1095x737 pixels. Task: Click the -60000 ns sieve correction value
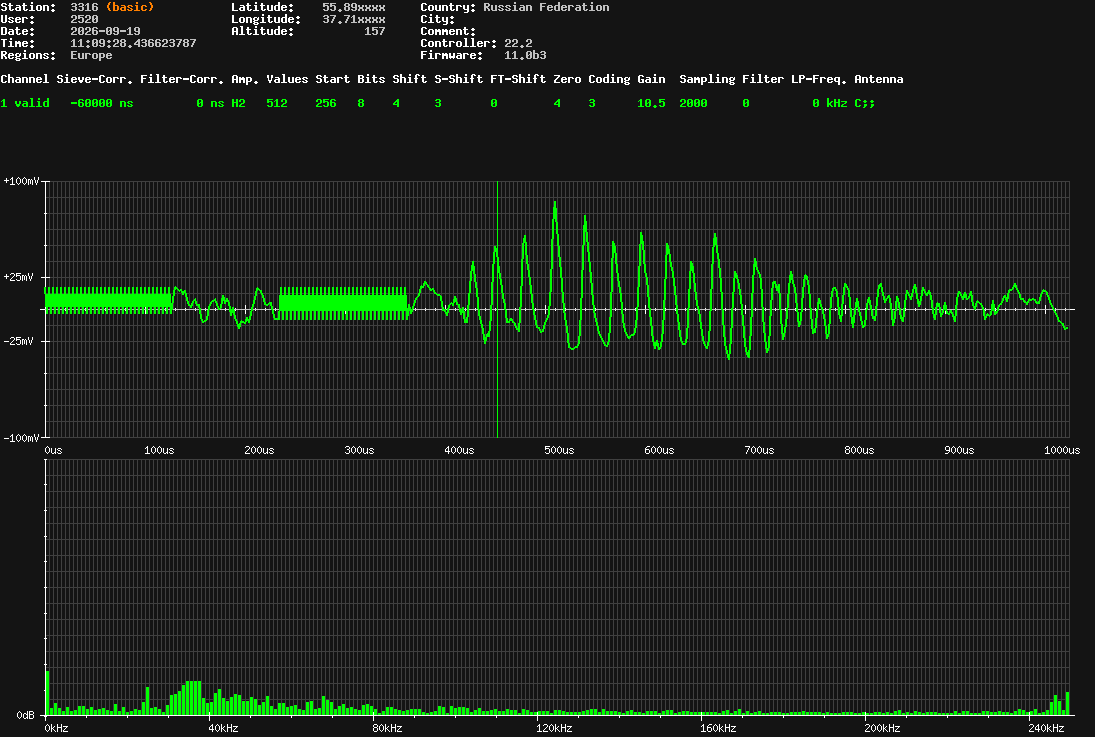101,103
